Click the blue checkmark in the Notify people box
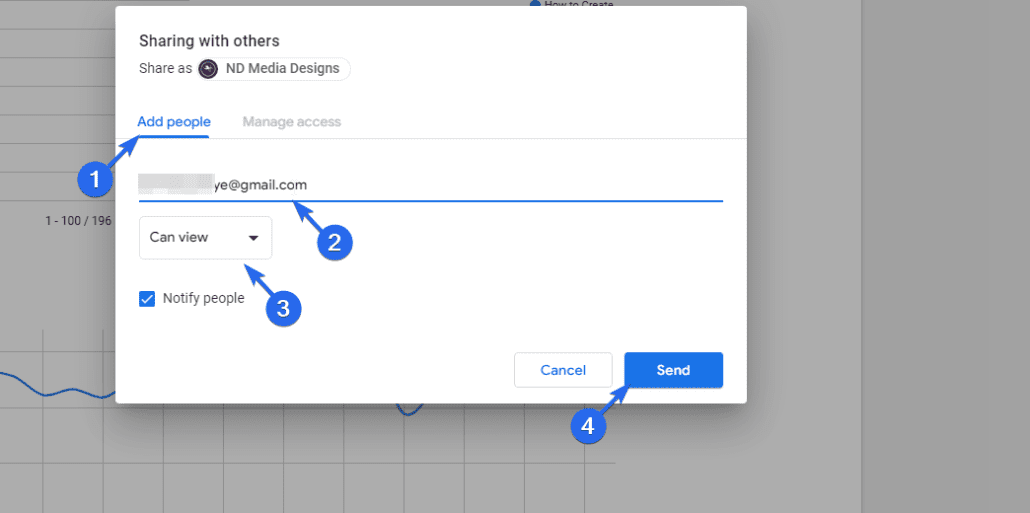Image resolution: width=1030 pixels, height=513 pixels. [147, 299]
